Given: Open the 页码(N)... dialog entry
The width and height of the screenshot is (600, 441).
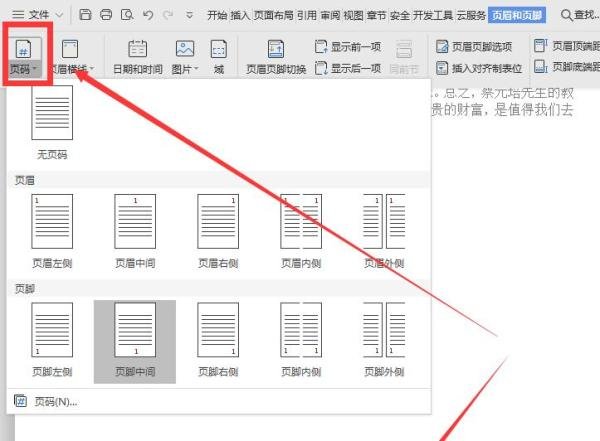Looking at the screenshot, I should click(x=219, y=402).
